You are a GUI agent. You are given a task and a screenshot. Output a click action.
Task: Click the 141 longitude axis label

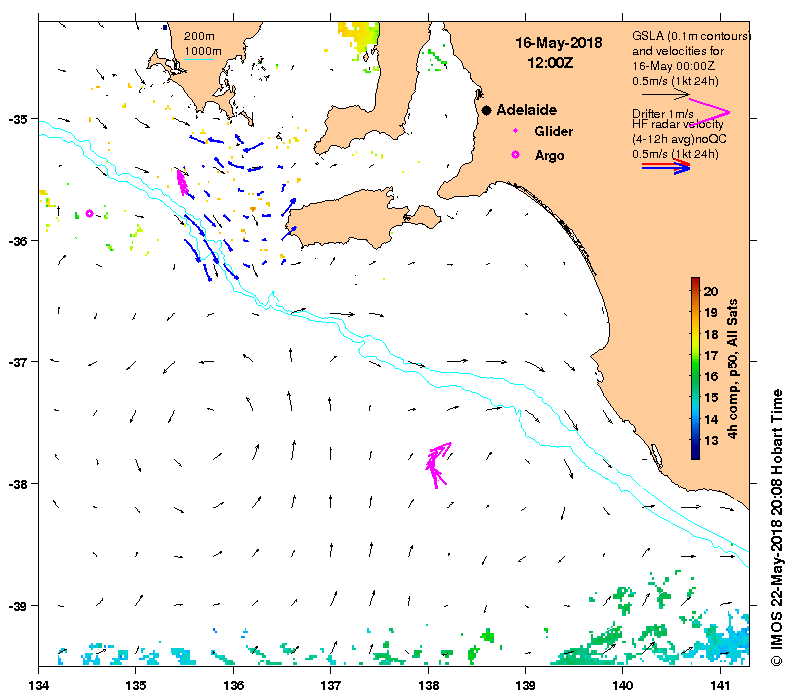tap(720, 686)
